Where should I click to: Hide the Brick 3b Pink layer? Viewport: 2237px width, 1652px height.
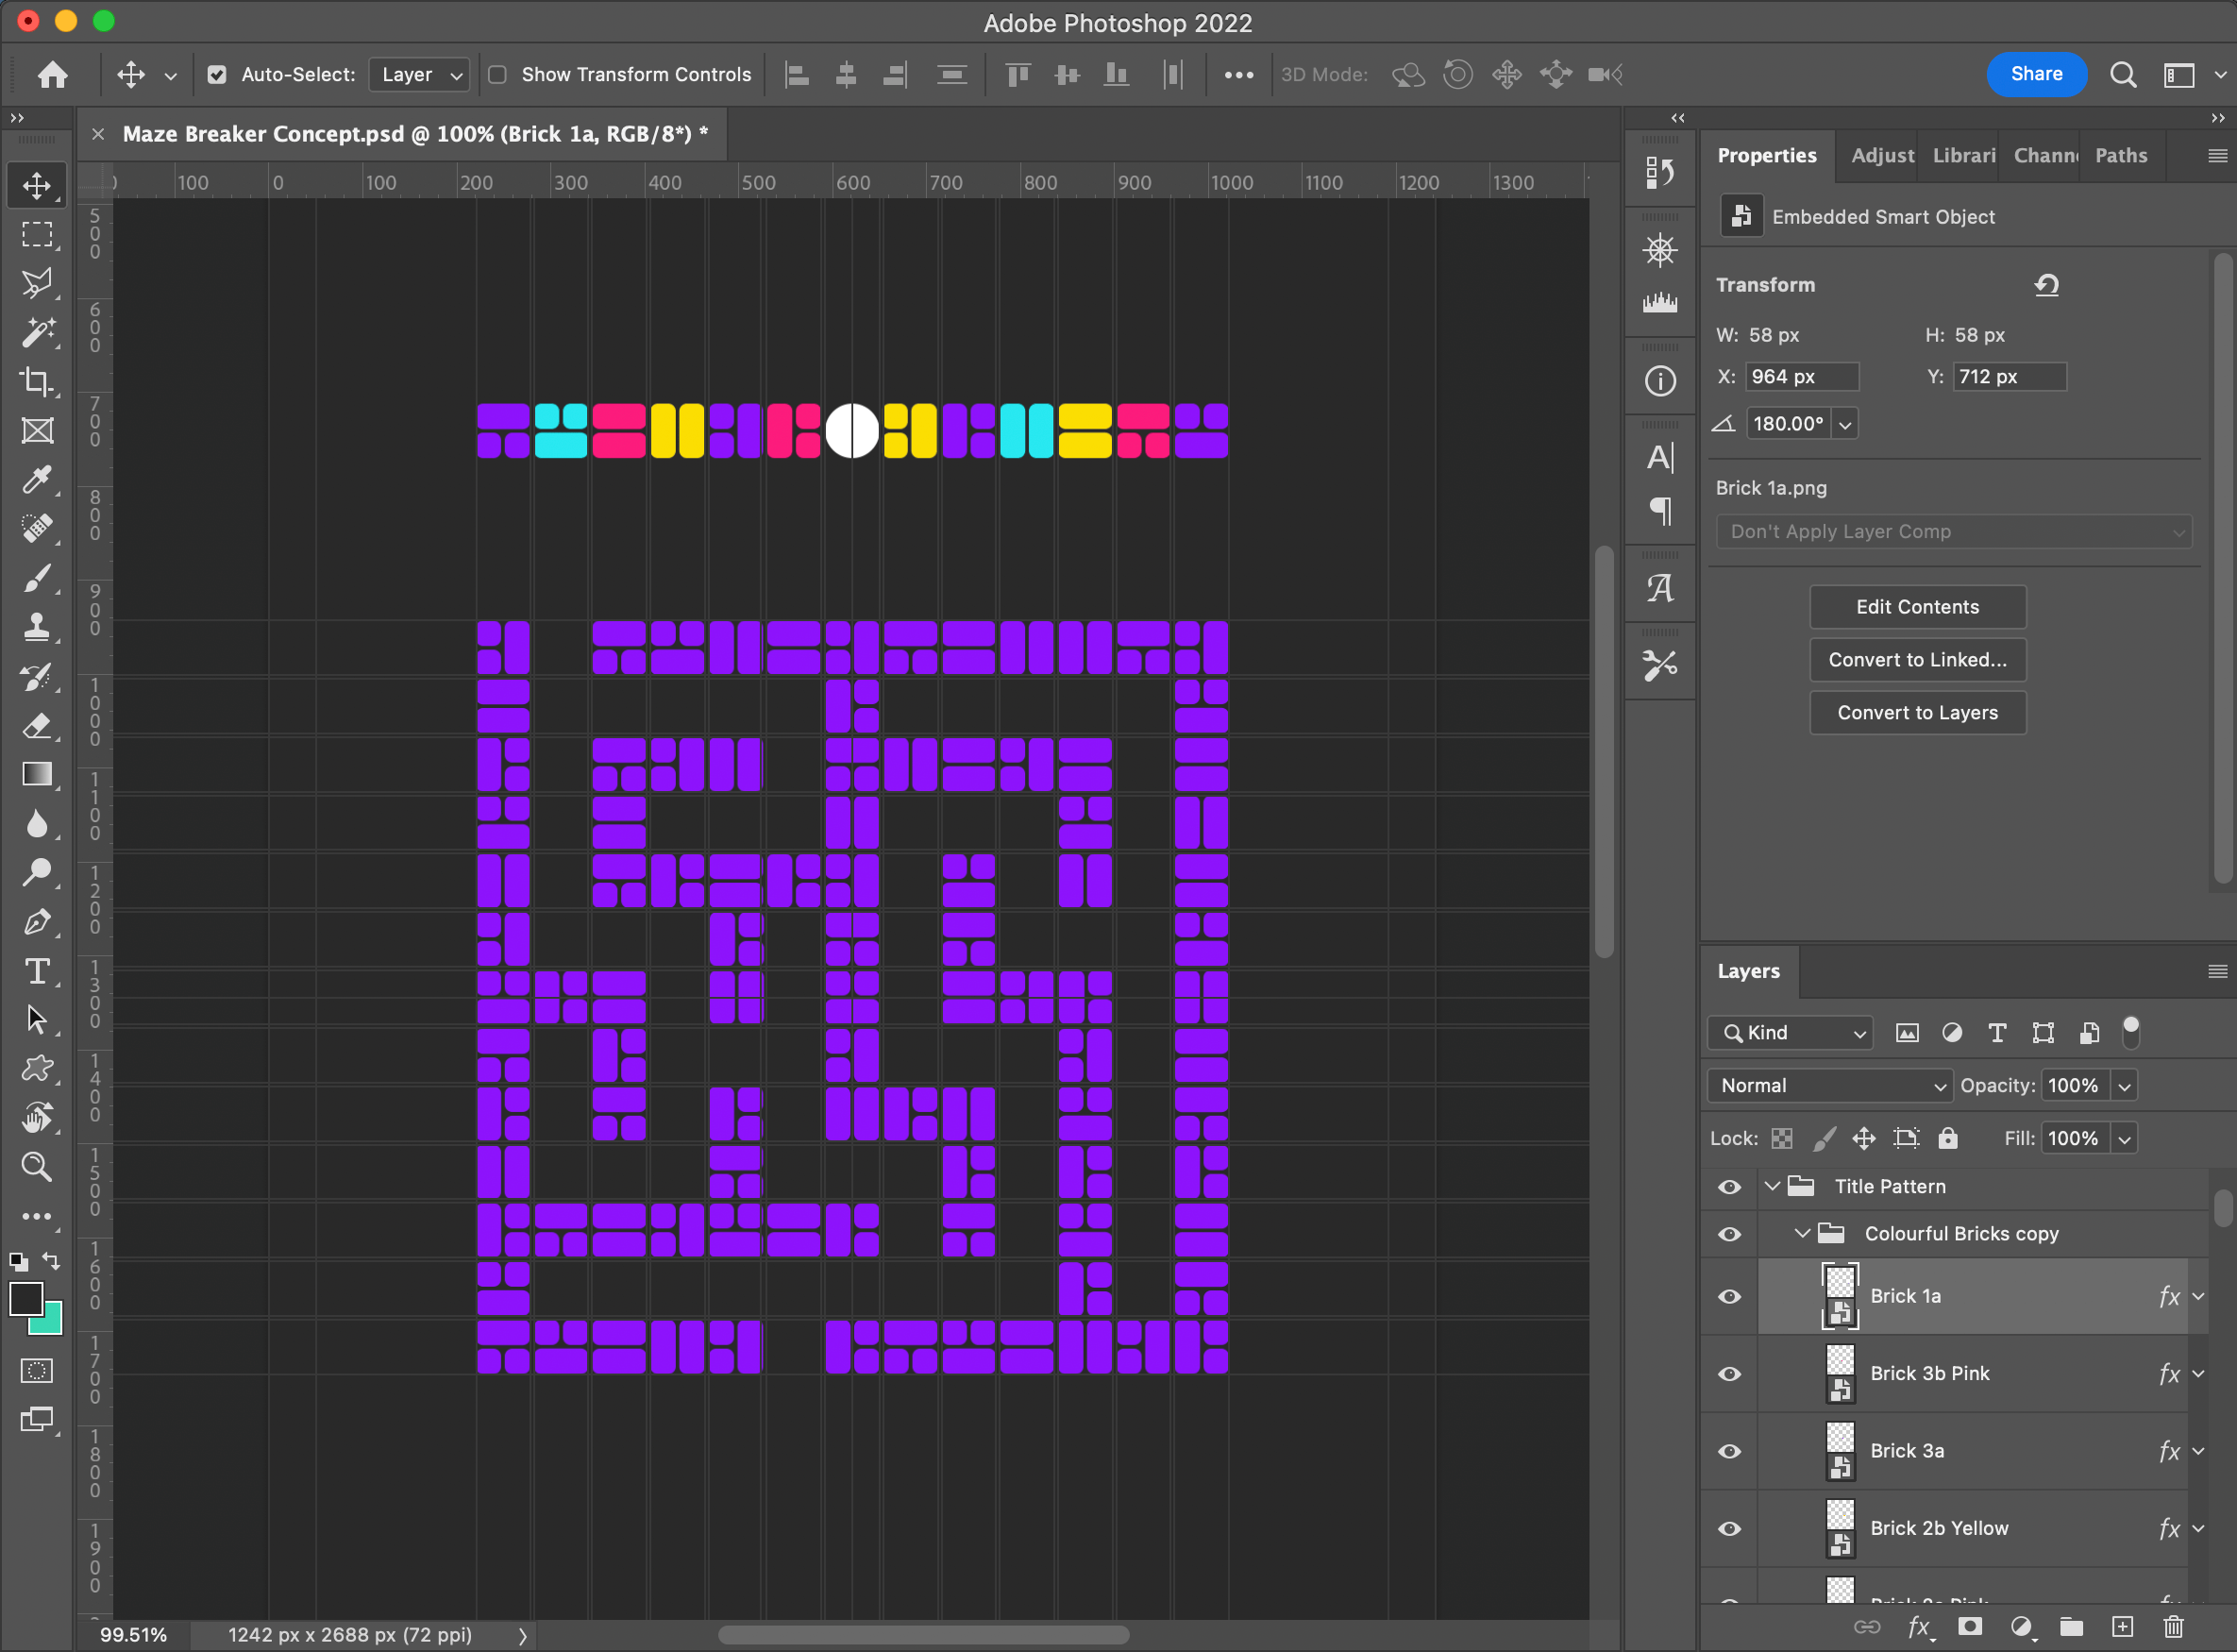point(1729,1374)
